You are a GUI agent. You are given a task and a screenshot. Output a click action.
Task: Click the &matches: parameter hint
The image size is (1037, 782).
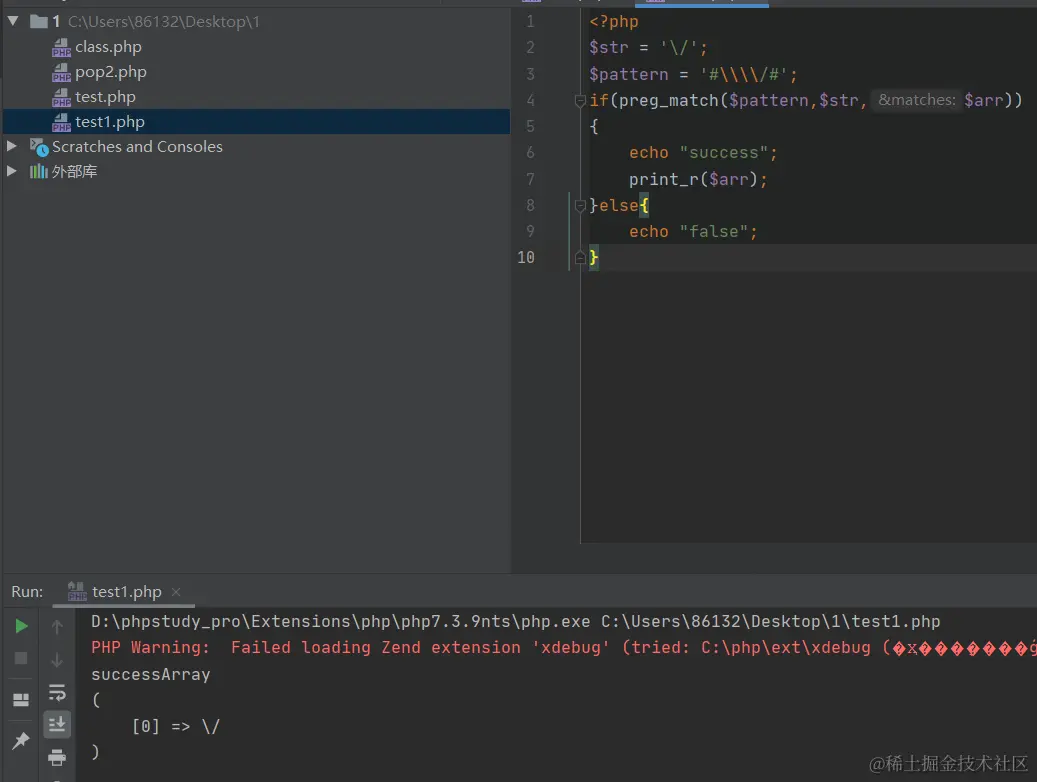pyautogui.click(x=917, y=100)
